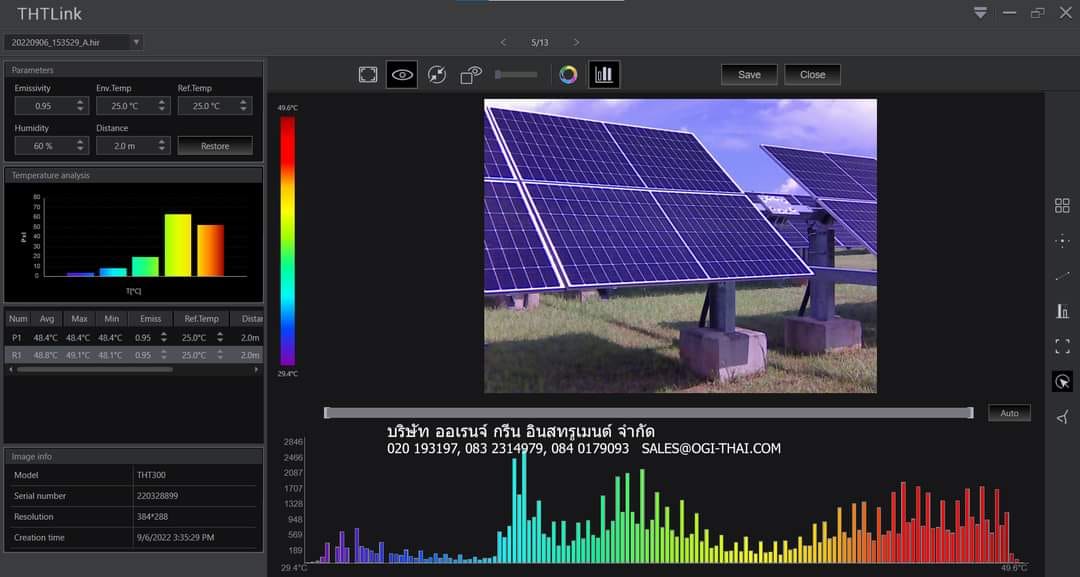Select the point measurement tool
This screenshot has width=1080, height=577.
point(1062,241)
